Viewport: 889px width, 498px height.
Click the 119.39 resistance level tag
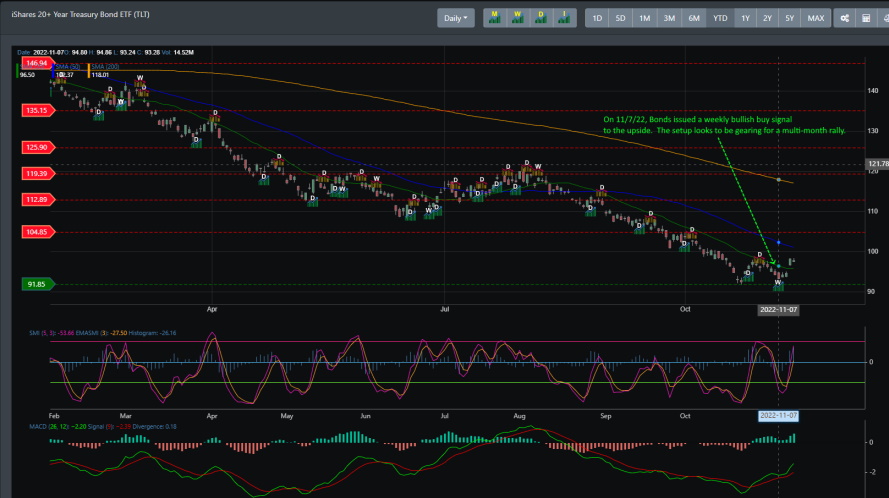(x=38, y=173)
